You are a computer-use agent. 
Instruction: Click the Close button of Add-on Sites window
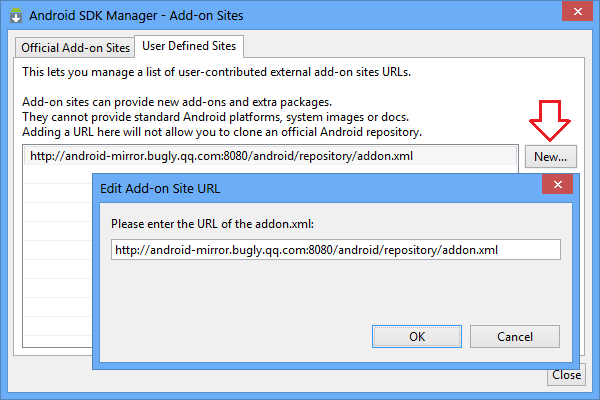click(x=566, y=375)
